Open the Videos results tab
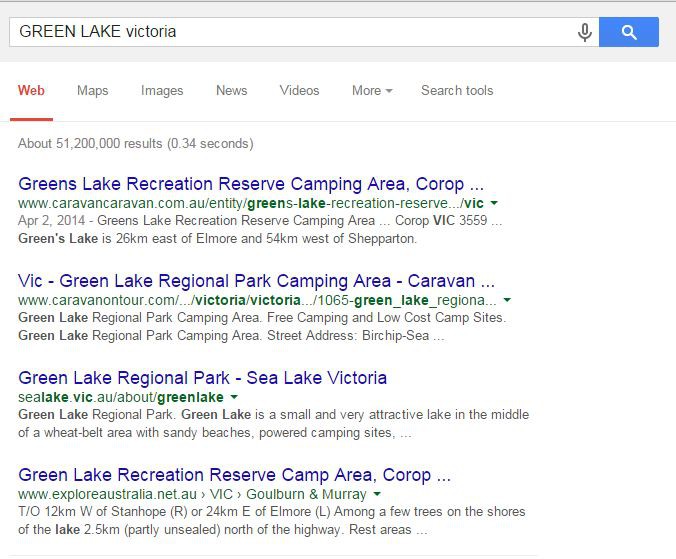This screenshot has width=676, height=559. pyautogui.click(x=299, y=90)
